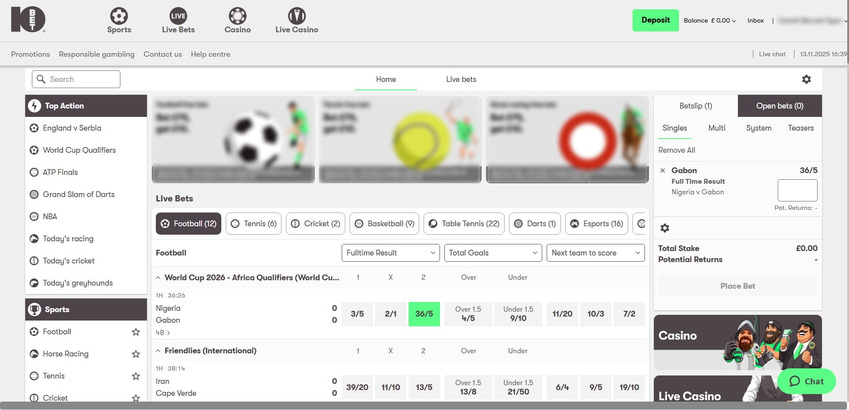Click the search magnifier icon

[x=41, y=79]
